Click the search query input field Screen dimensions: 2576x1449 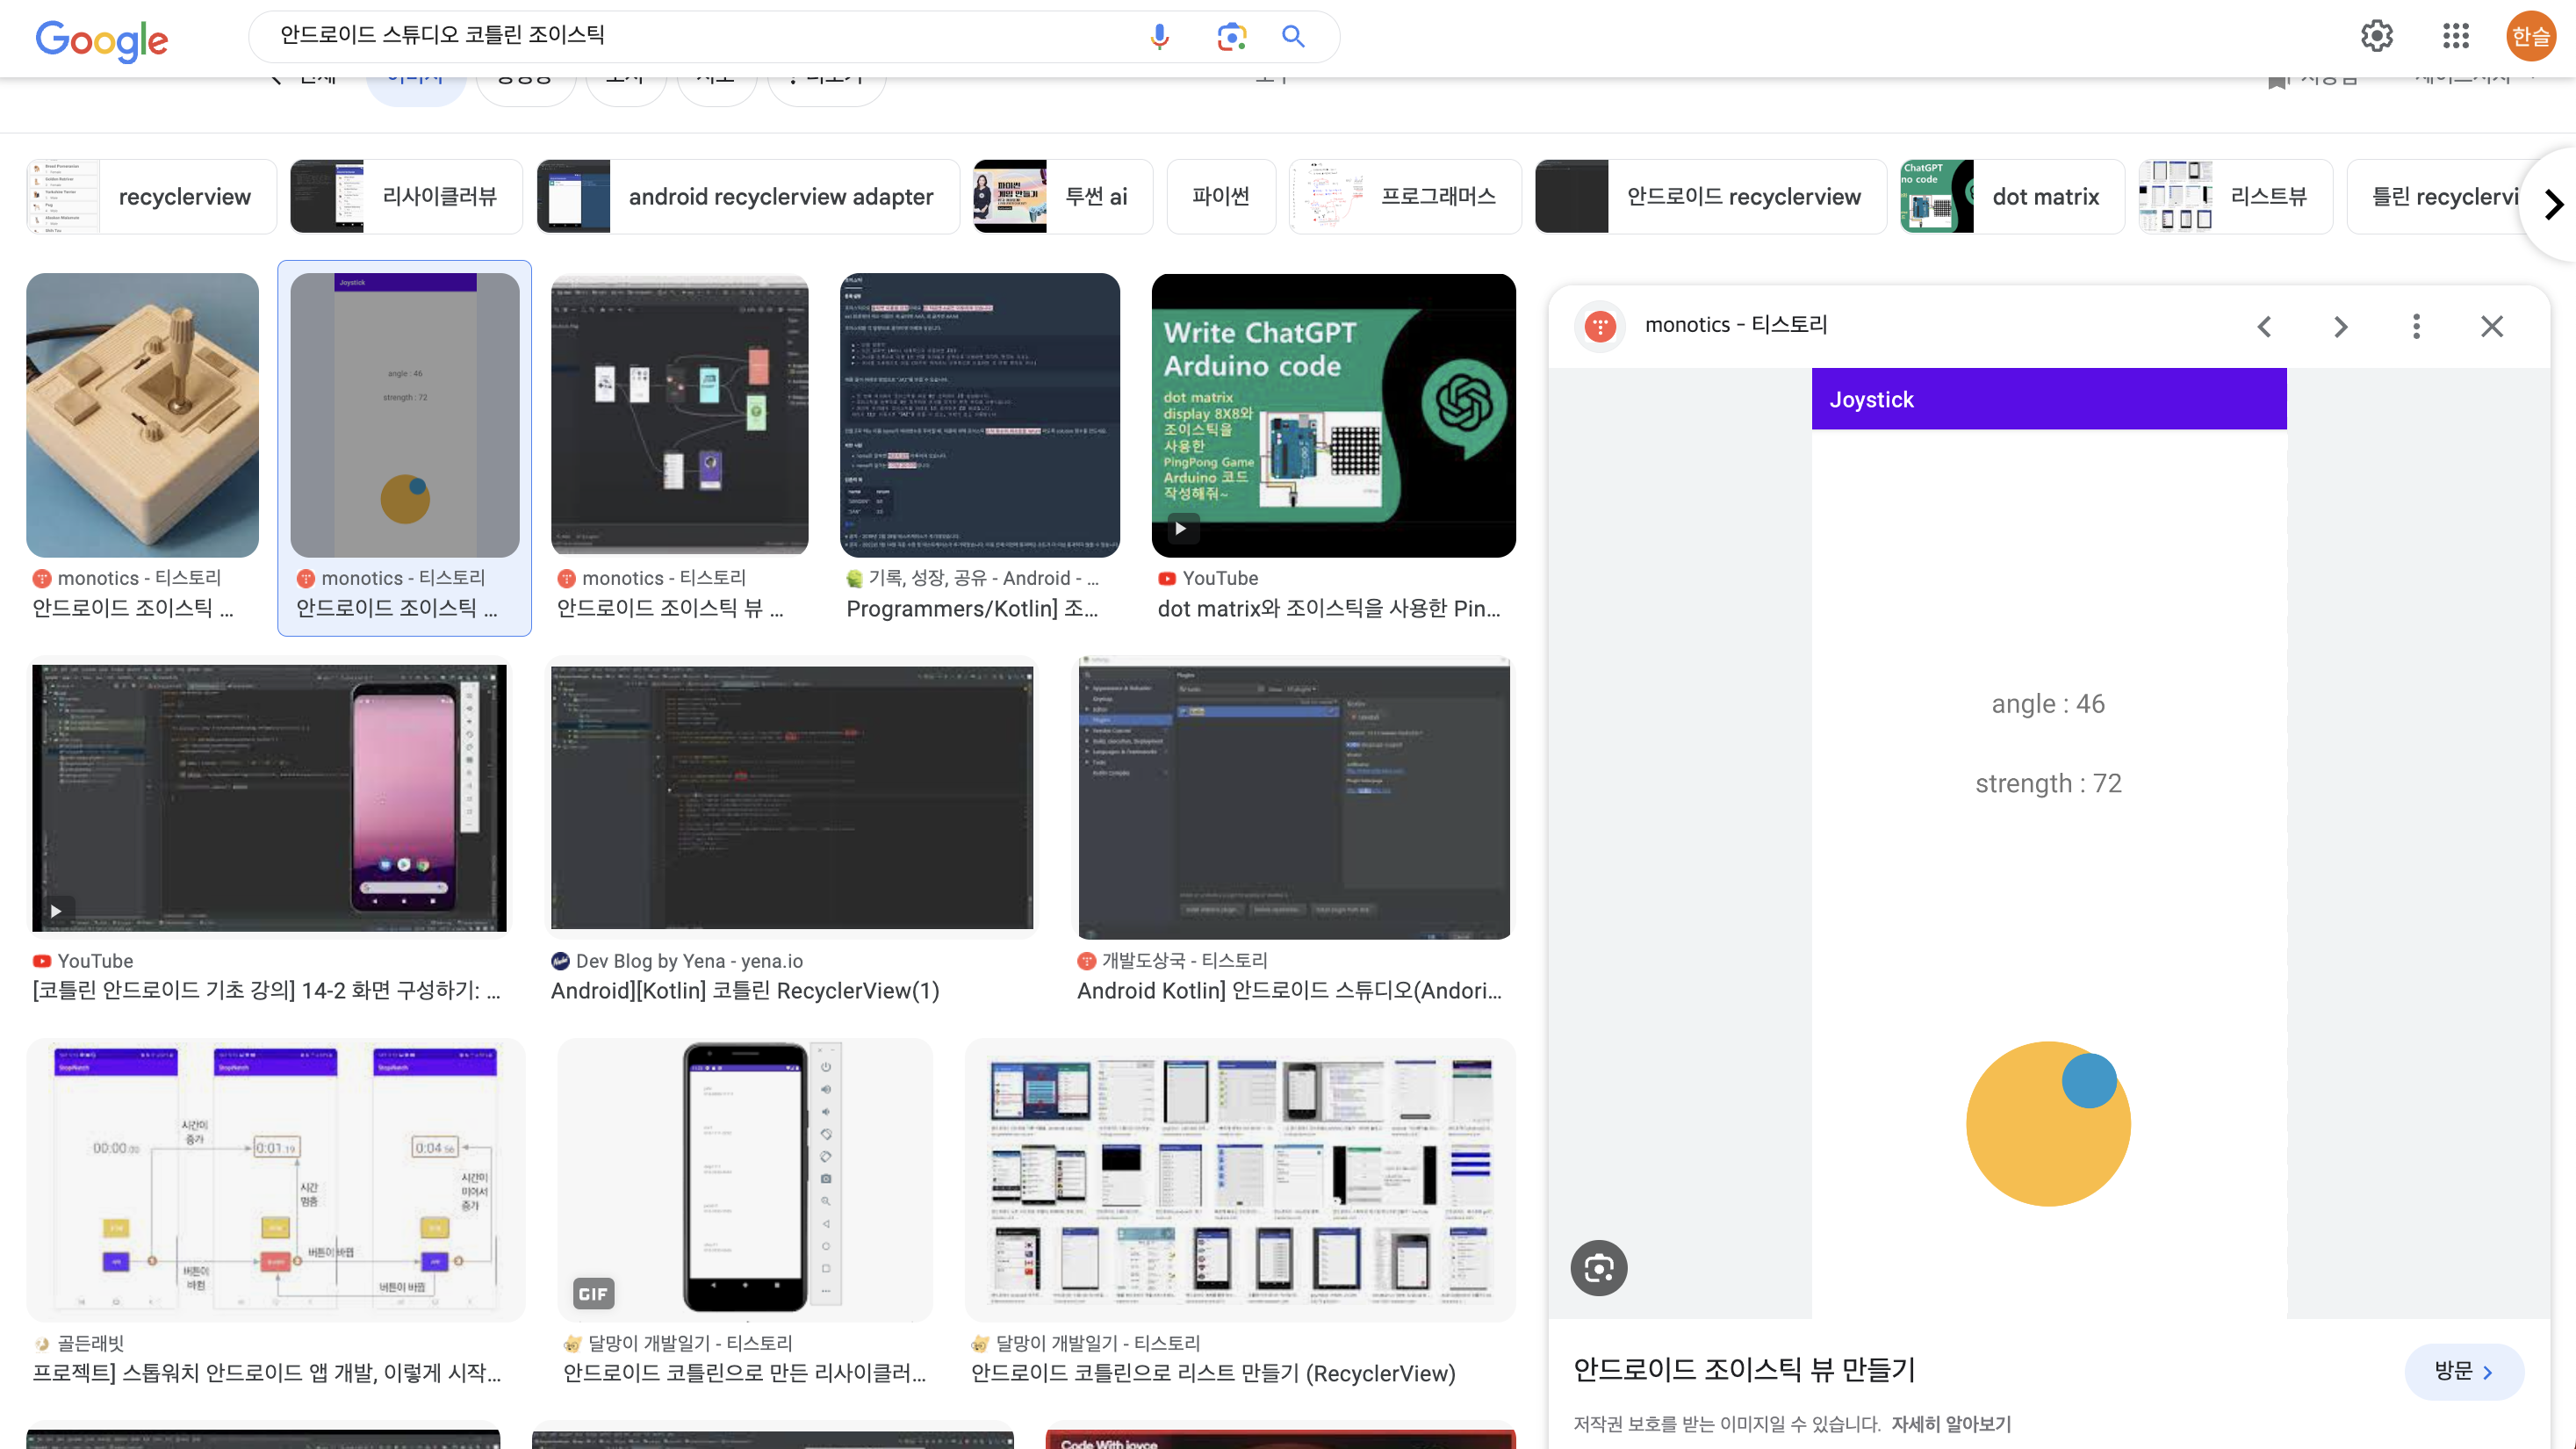coord(700,36)
